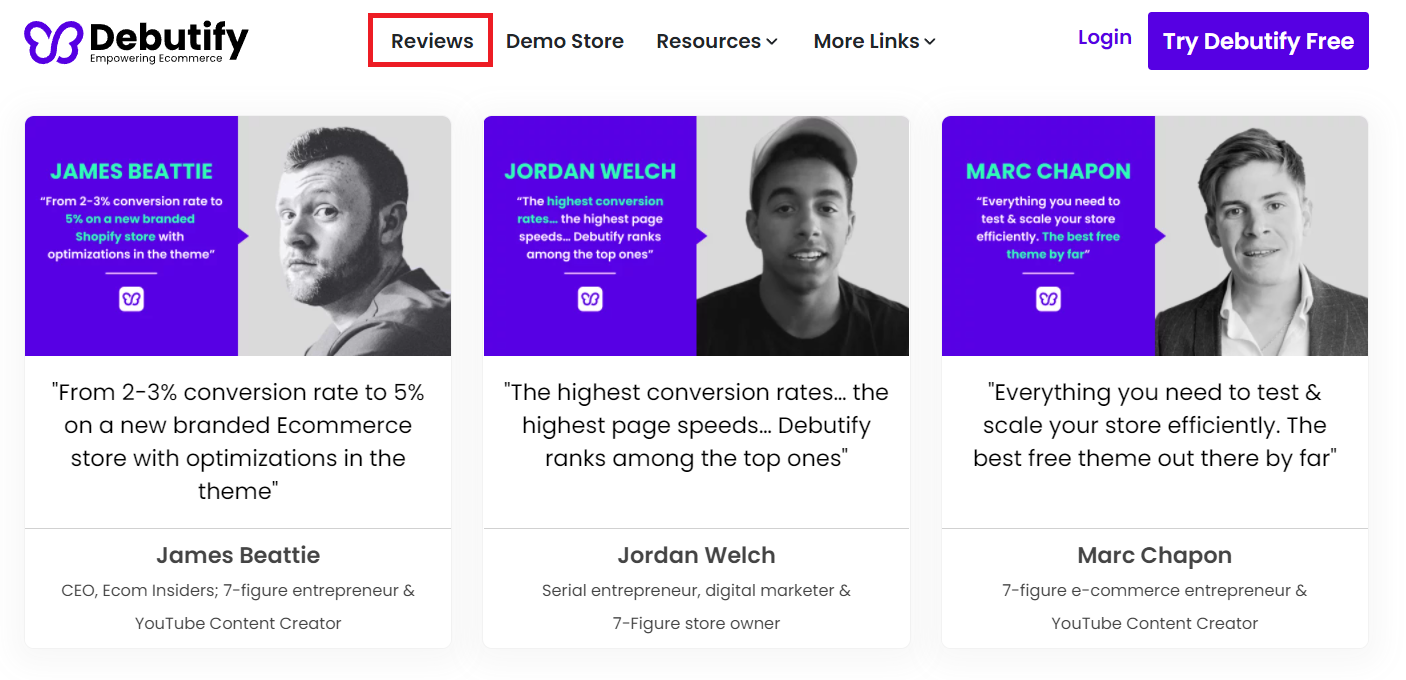The height and width of the screenshot is (680, 1406).
Task: Click the Login link
Action: point(1104,37)
